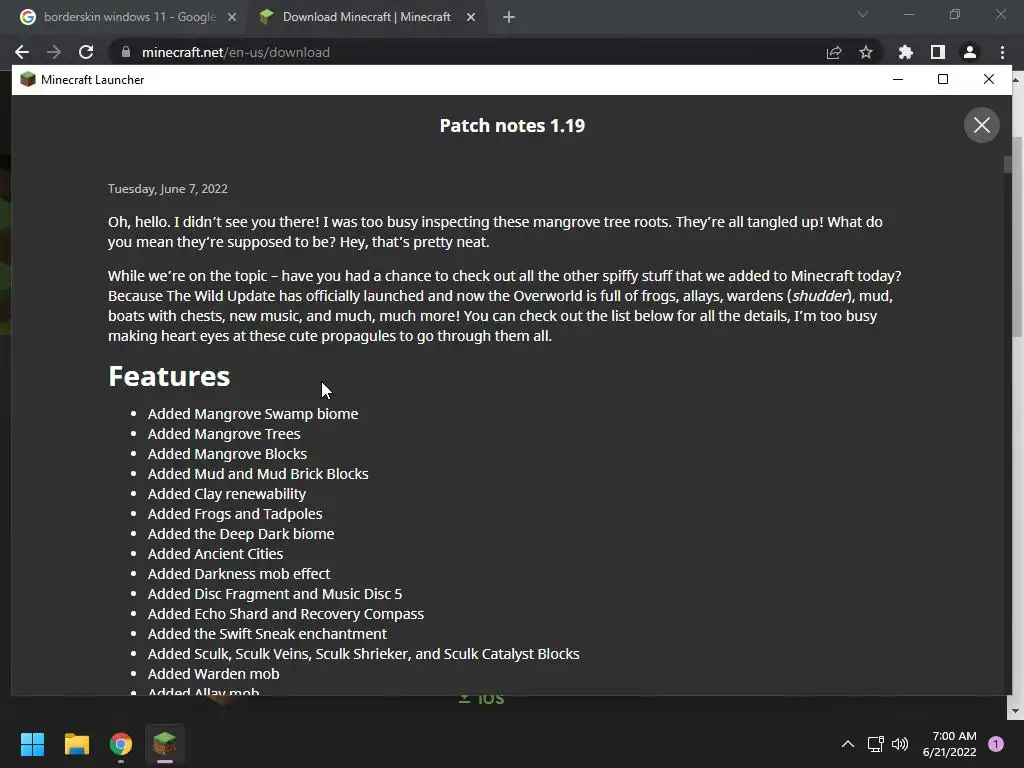This screenshot has height=768, width=1024.
Task: Click the Minecraft Launcher taskbar icon
Action: pos(165,744)
